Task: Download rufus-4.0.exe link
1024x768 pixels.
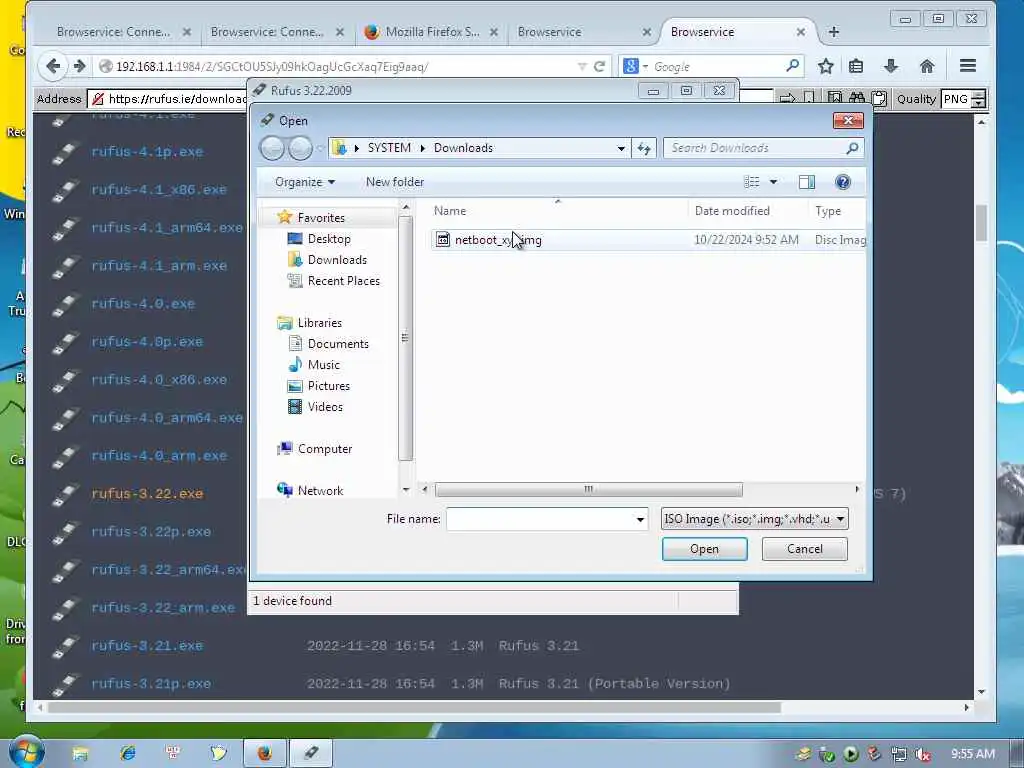Action: 143,304
